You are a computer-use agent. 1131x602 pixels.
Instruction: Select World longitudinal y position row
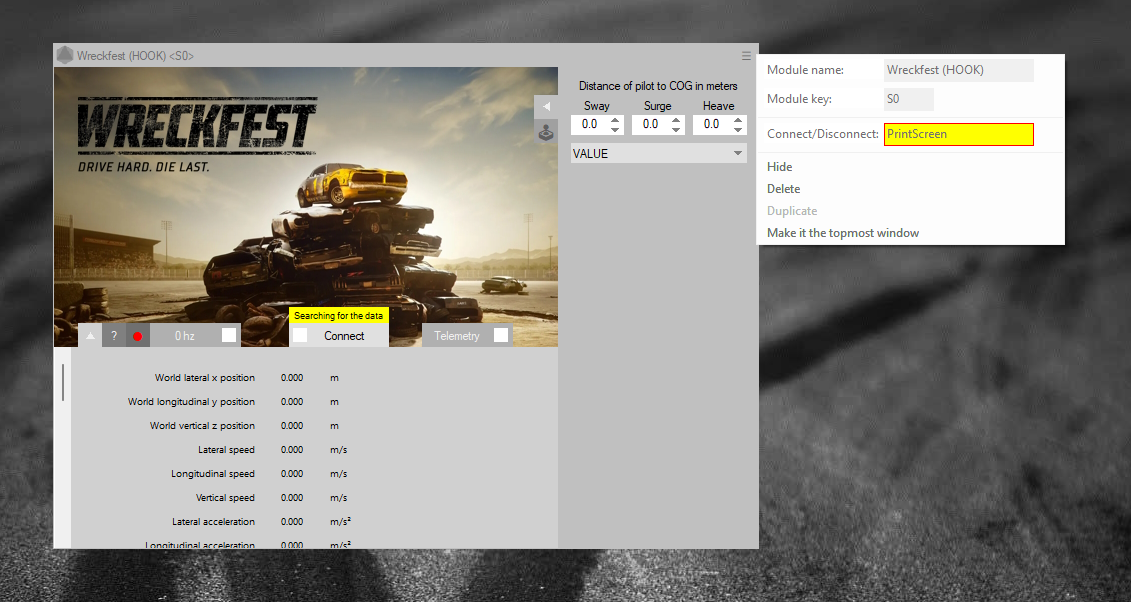click(232, 402)
